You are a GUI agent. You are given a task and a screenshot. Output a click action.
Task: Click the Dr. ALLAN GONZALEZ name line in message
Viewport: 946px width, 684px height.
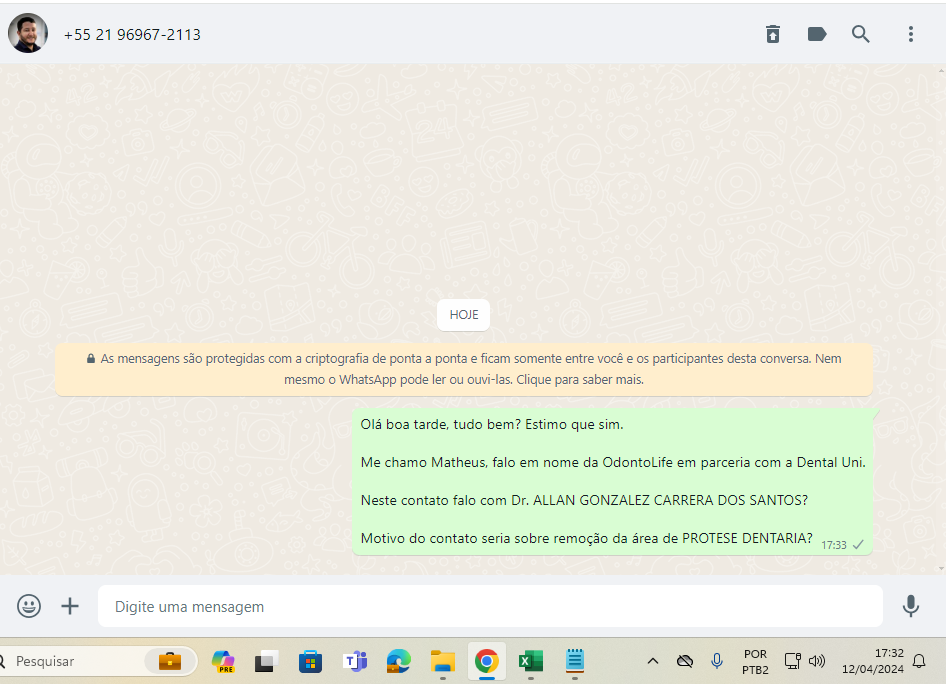click(584, 500)
